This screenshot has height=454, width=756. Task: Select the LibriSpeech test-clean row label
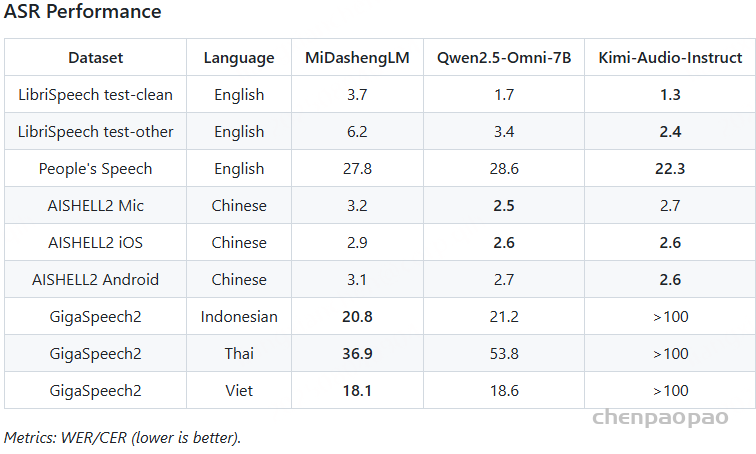pos(95,94)
